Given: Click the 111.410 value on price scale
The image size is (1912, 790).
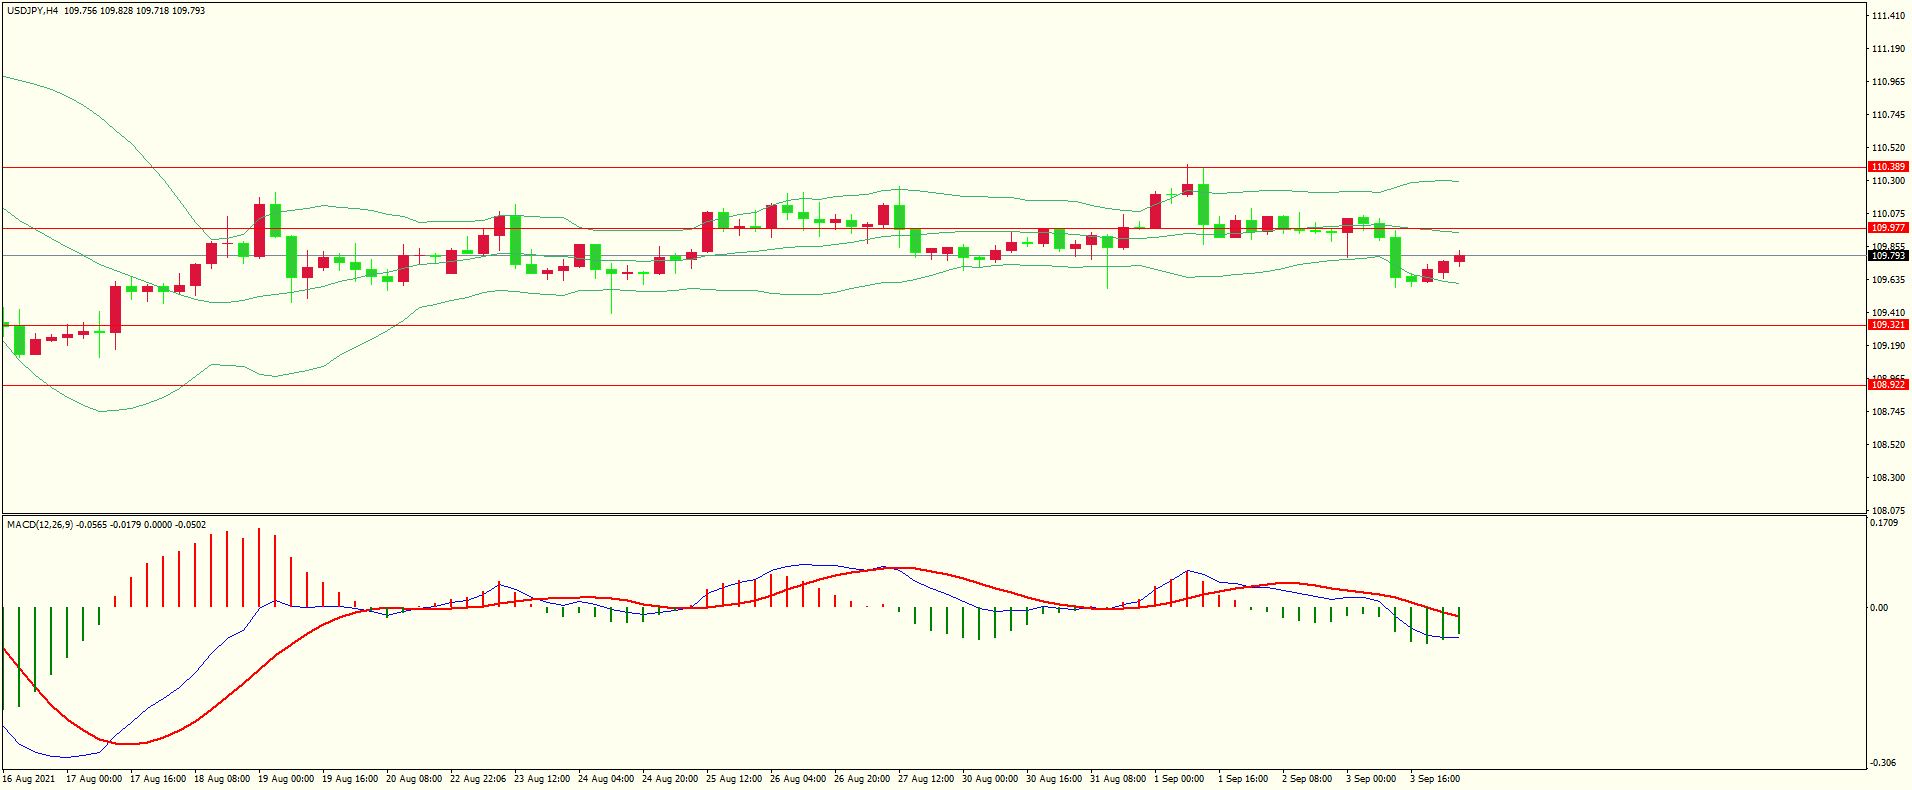Looking at the screenshot, I should coord(1888,16).
